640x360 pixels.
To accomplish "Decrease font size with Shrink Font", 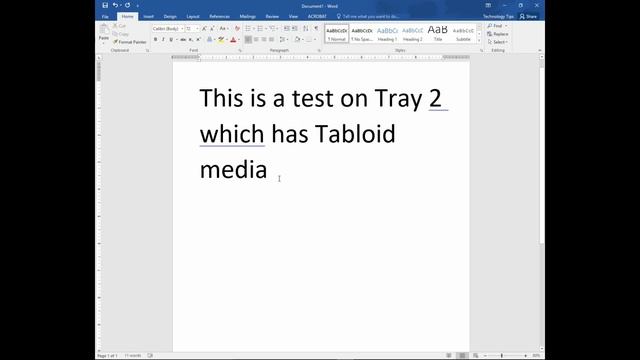I will [212, 29].
